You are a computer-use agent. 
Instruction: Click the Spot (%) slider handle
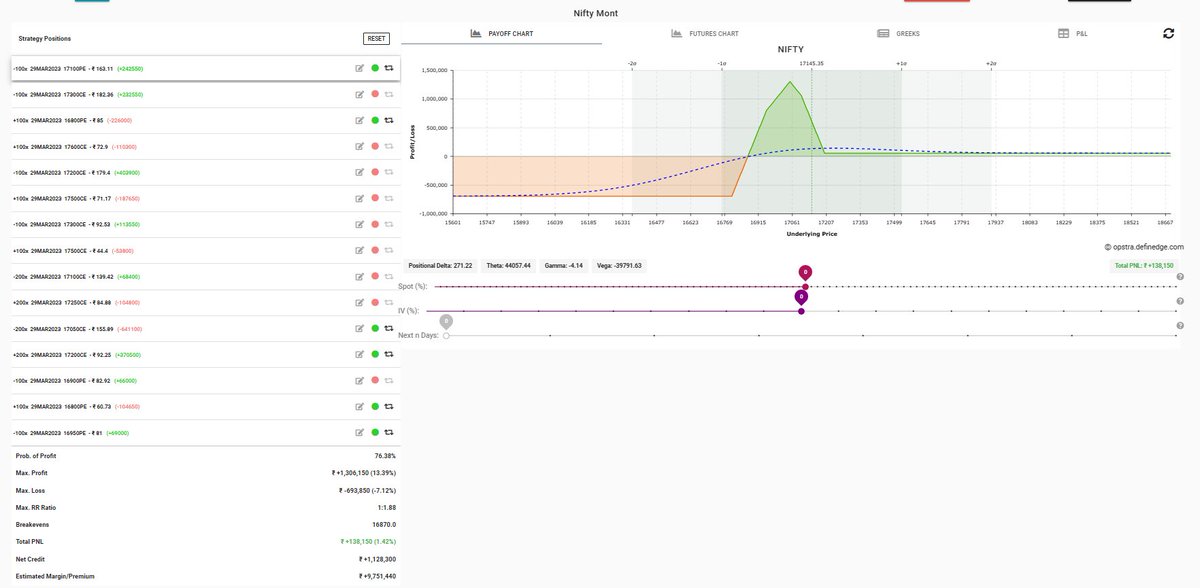pyautogui.click(x=805, y=286)
